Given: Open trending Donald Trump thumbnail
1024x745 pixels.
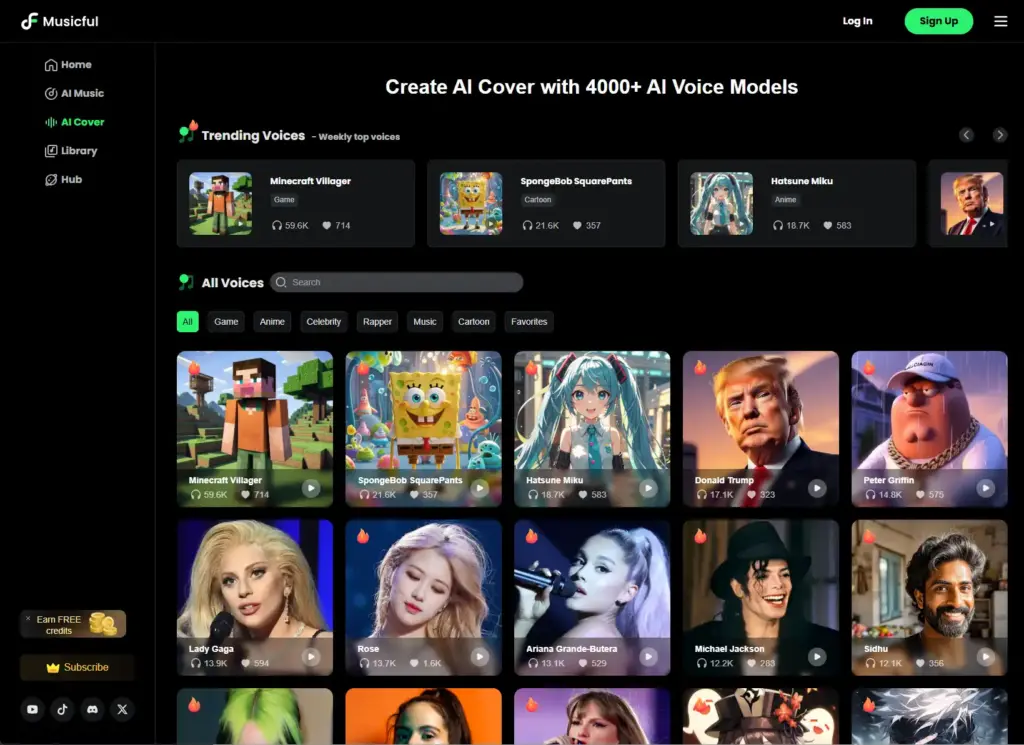Looking at the screenshot, I should click(x=972, y=203).
